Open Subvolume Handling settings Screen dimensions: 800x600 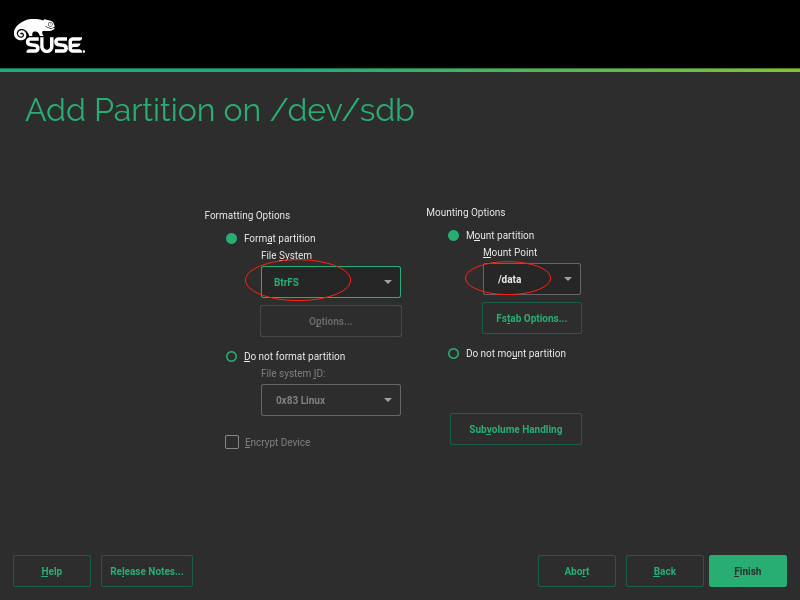point(516,429)
